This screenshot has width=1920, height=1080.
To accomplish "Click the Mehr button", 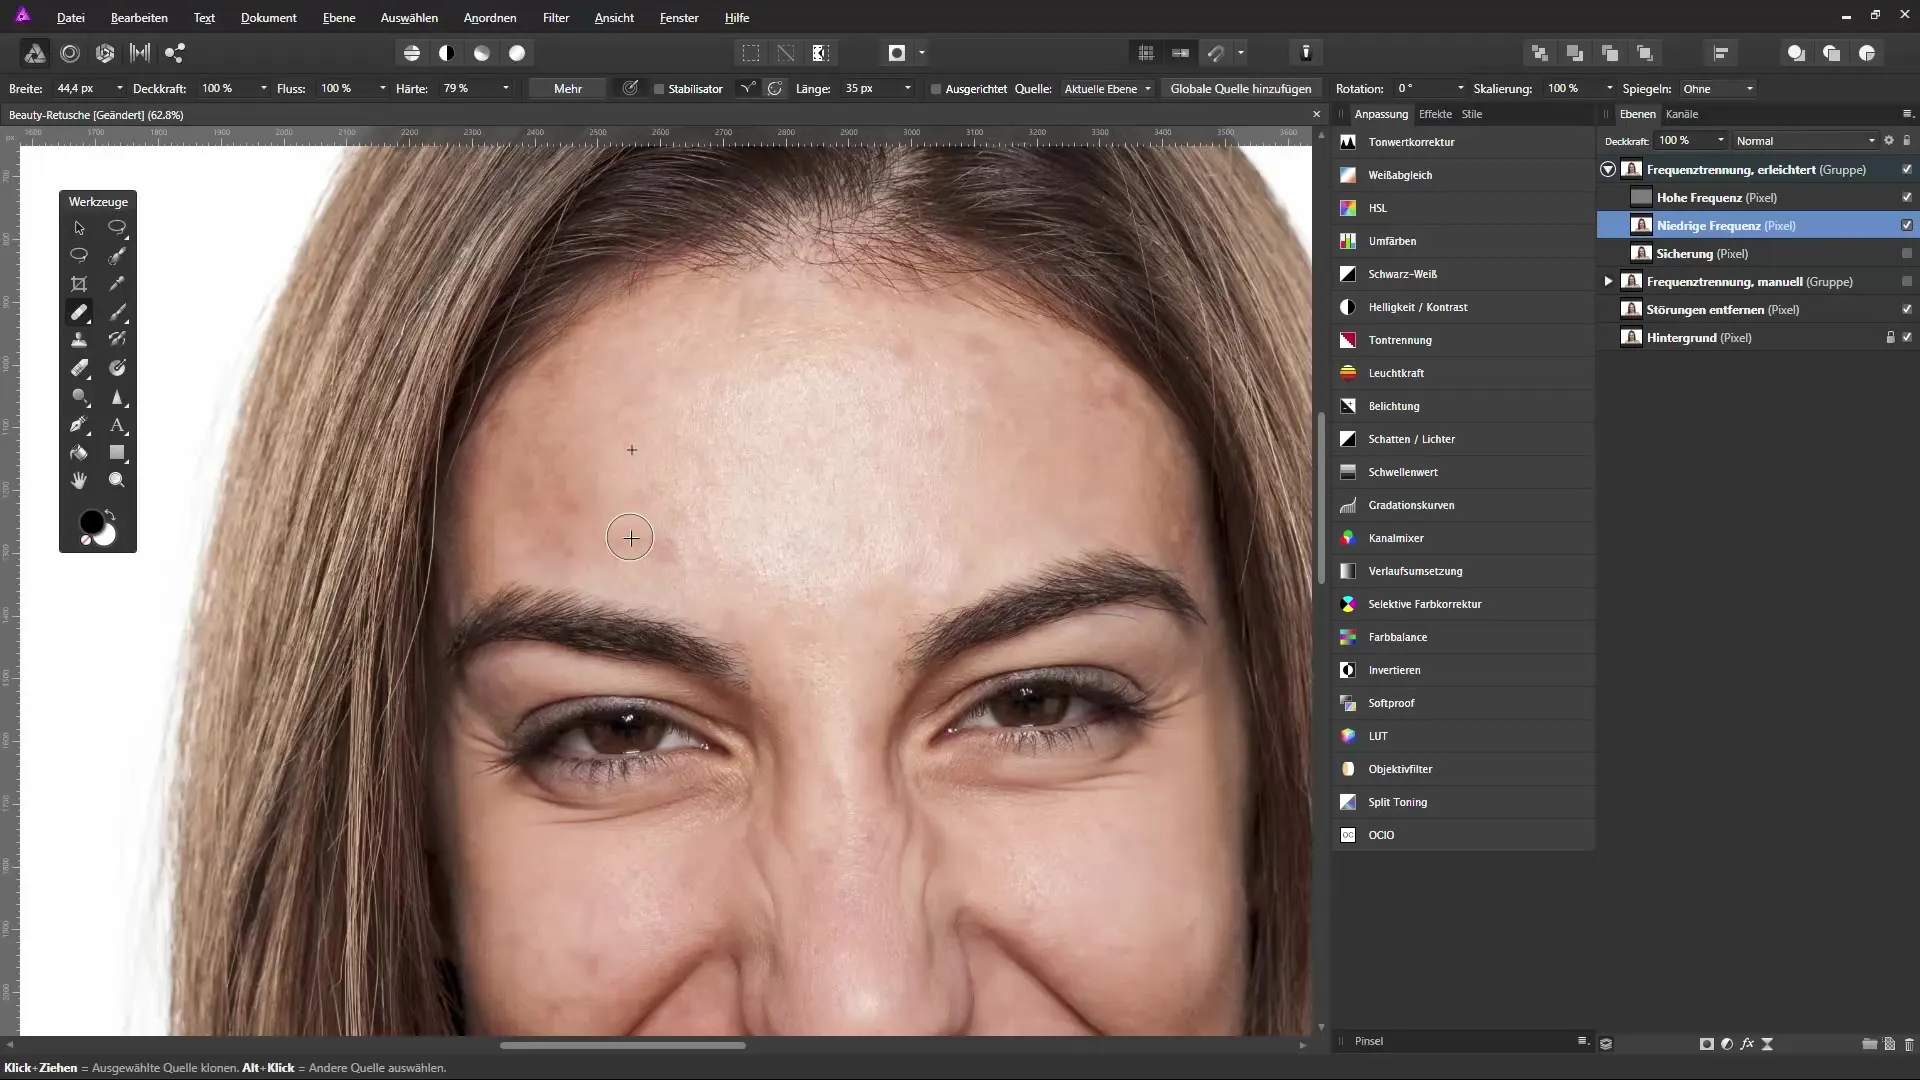I will coord(568,89).
